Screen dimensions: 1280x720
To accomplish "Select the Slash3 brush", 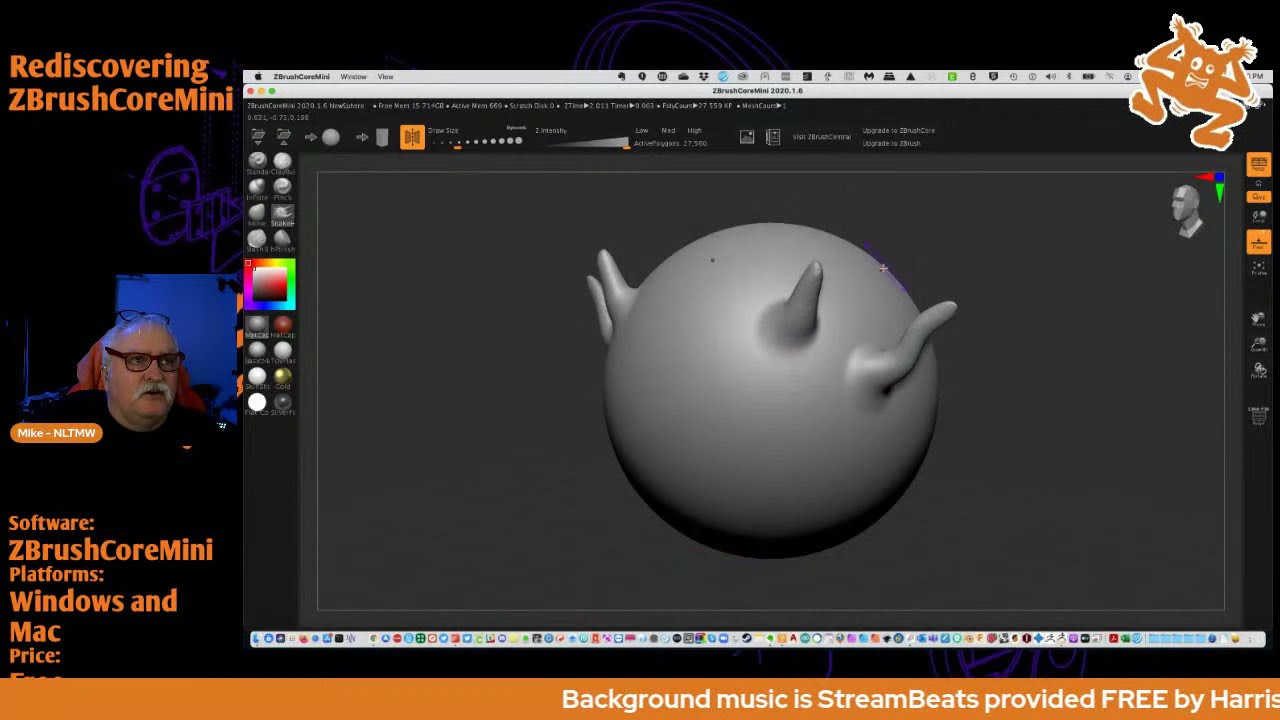I will tap(257, 239).
